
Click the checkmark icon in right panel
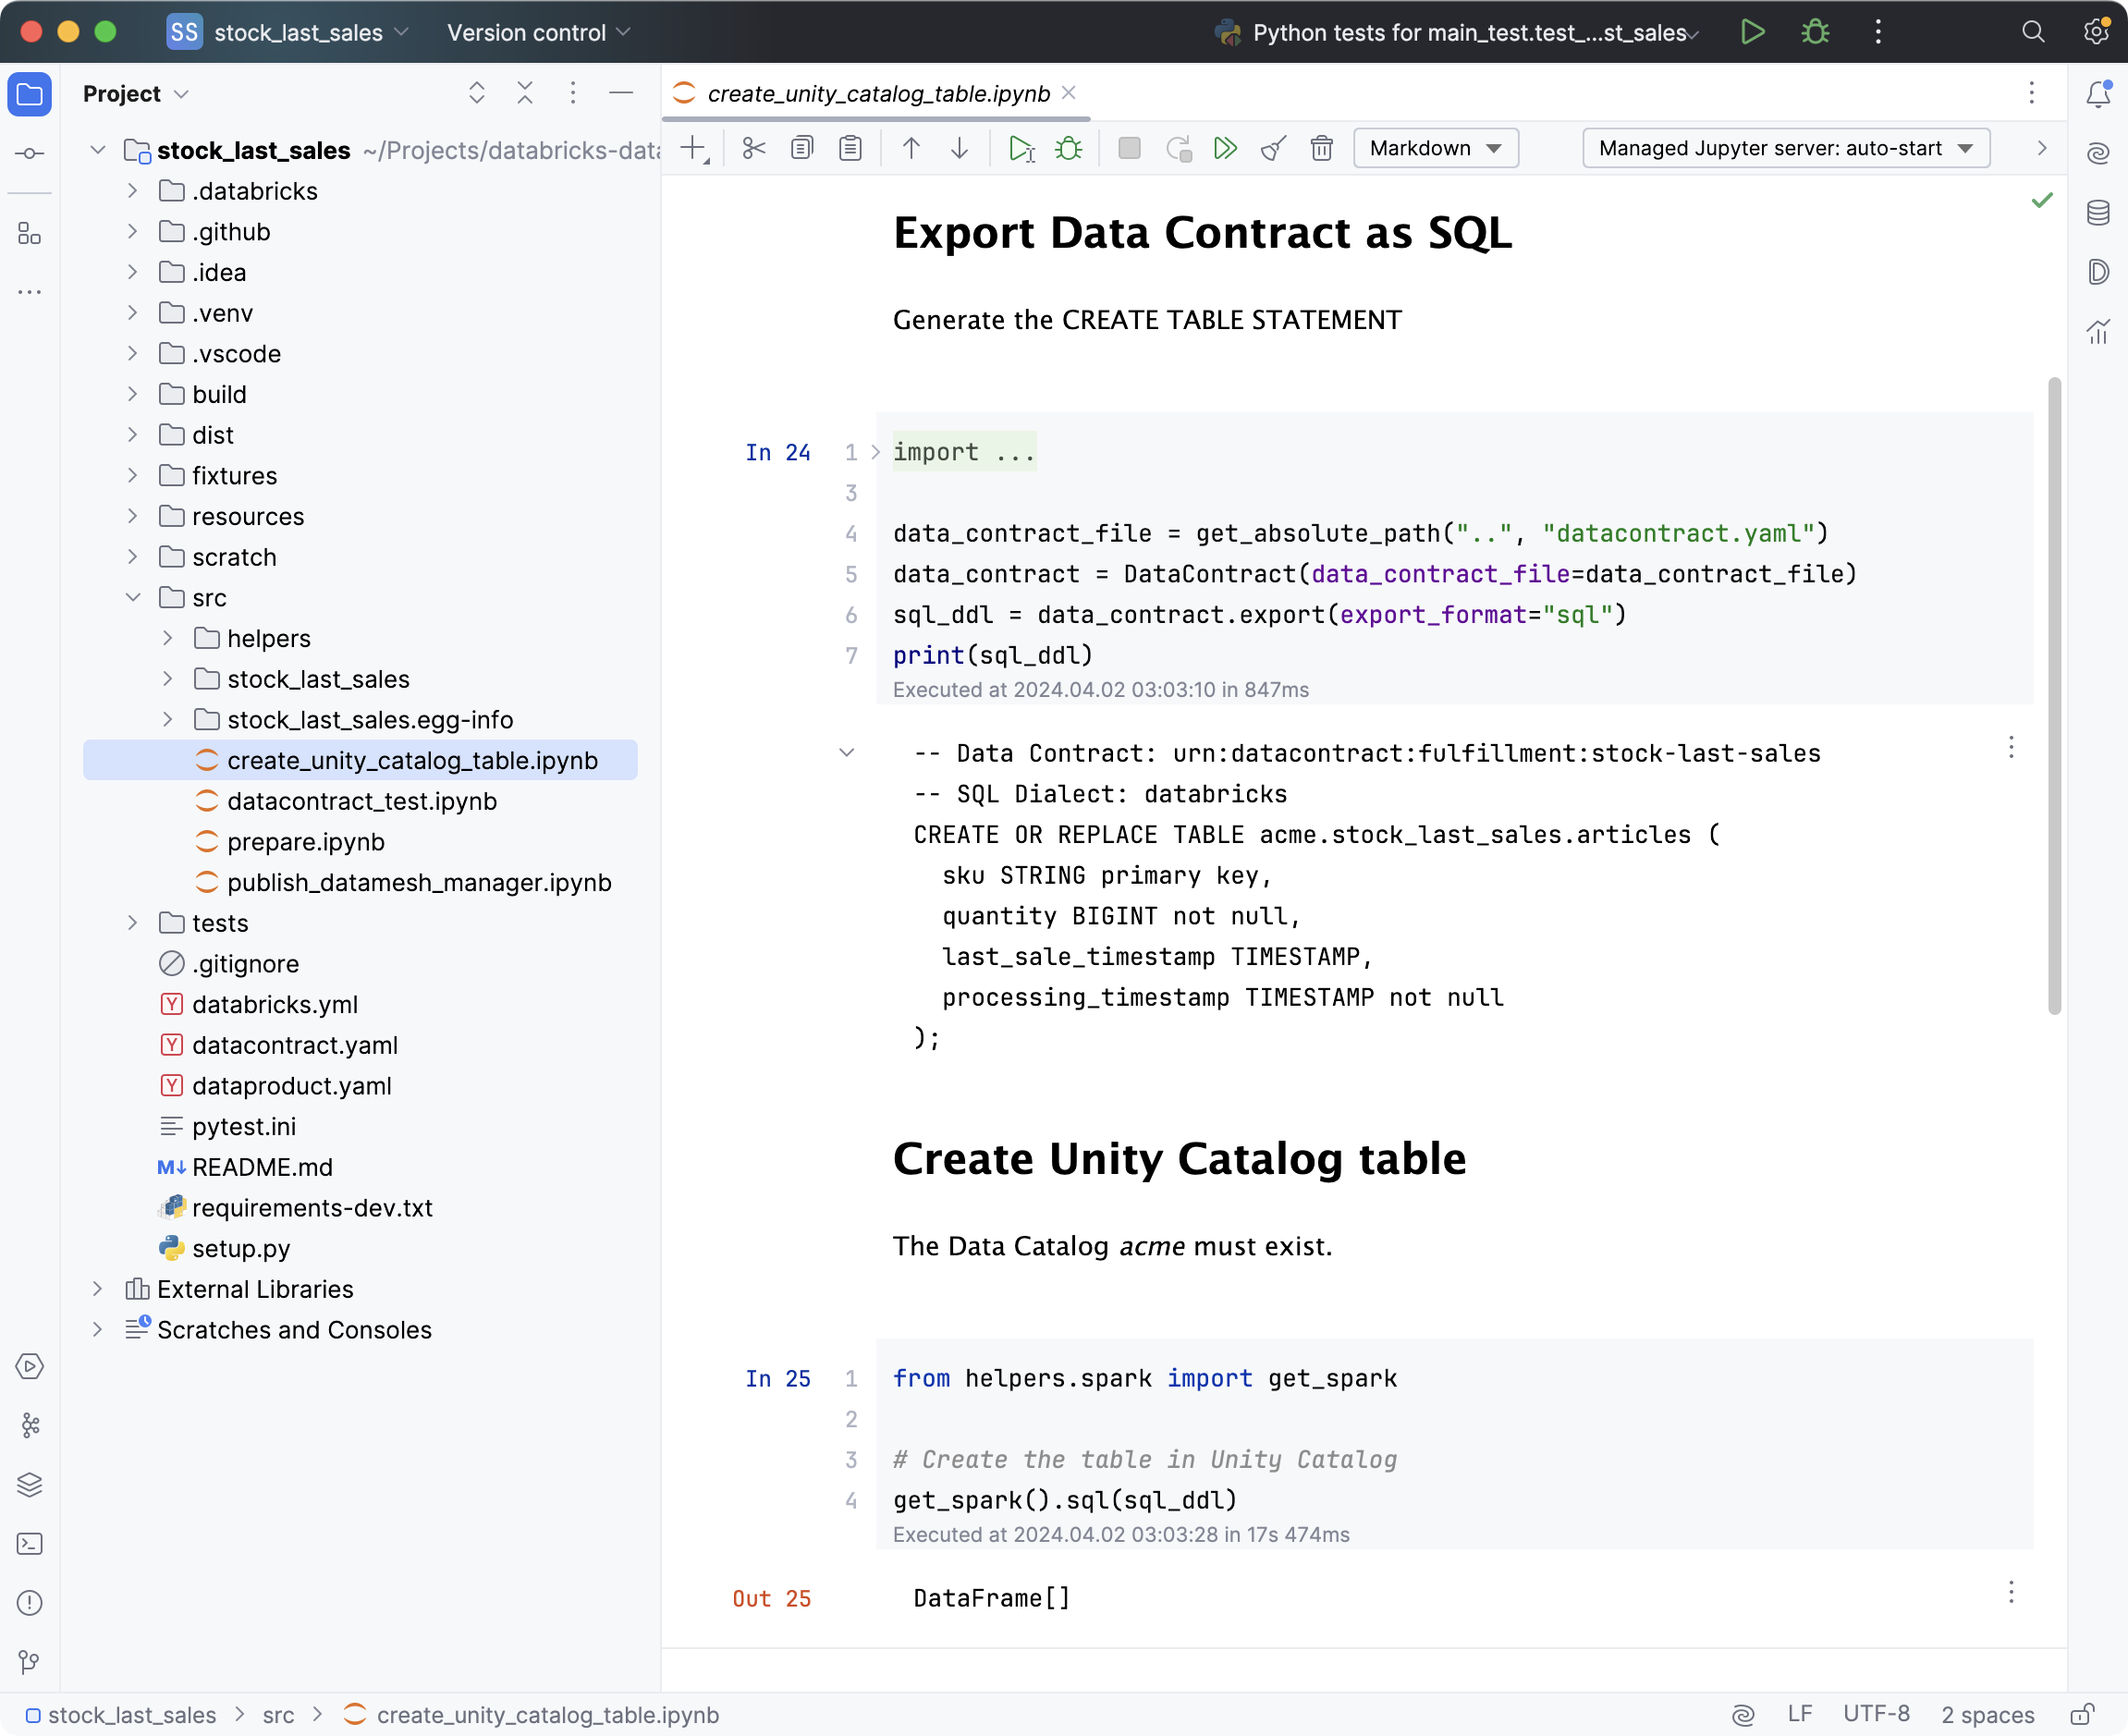pos(2041,200)
